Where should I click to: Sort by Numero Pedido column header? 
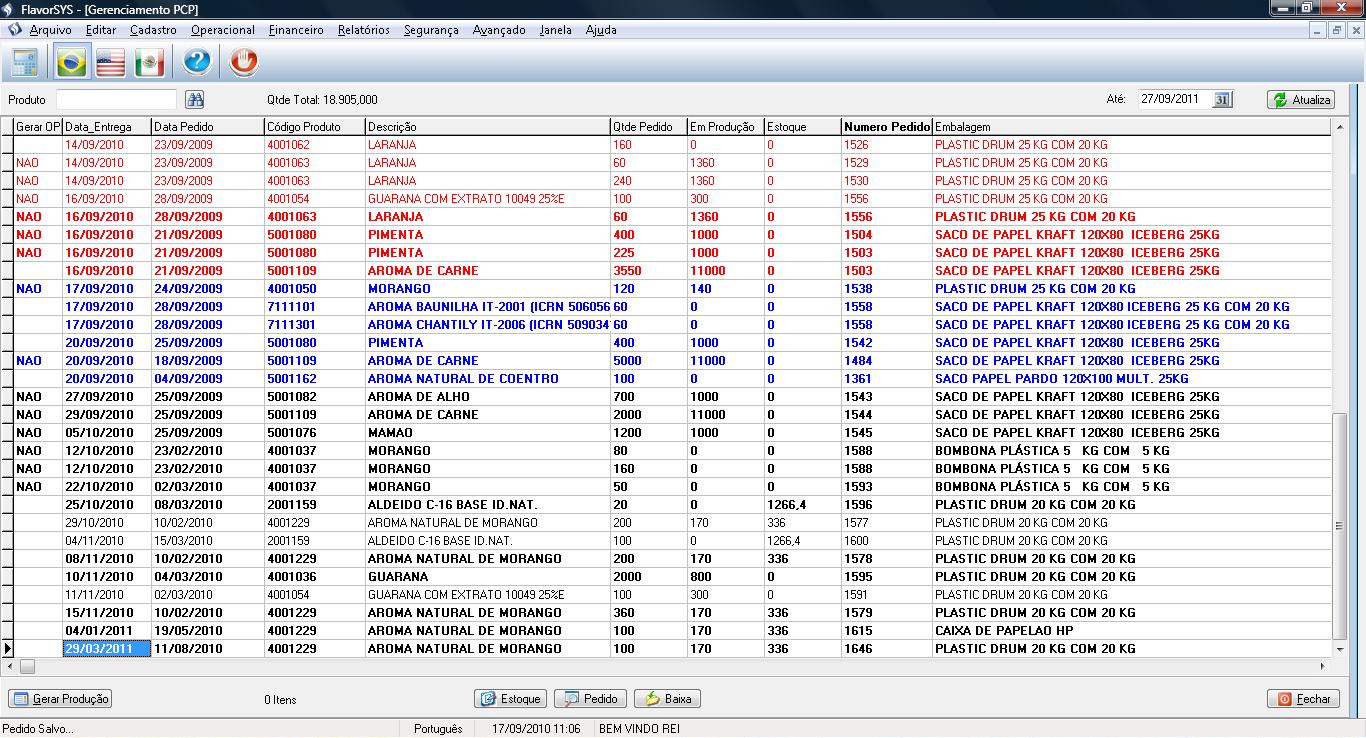(886, 127)
